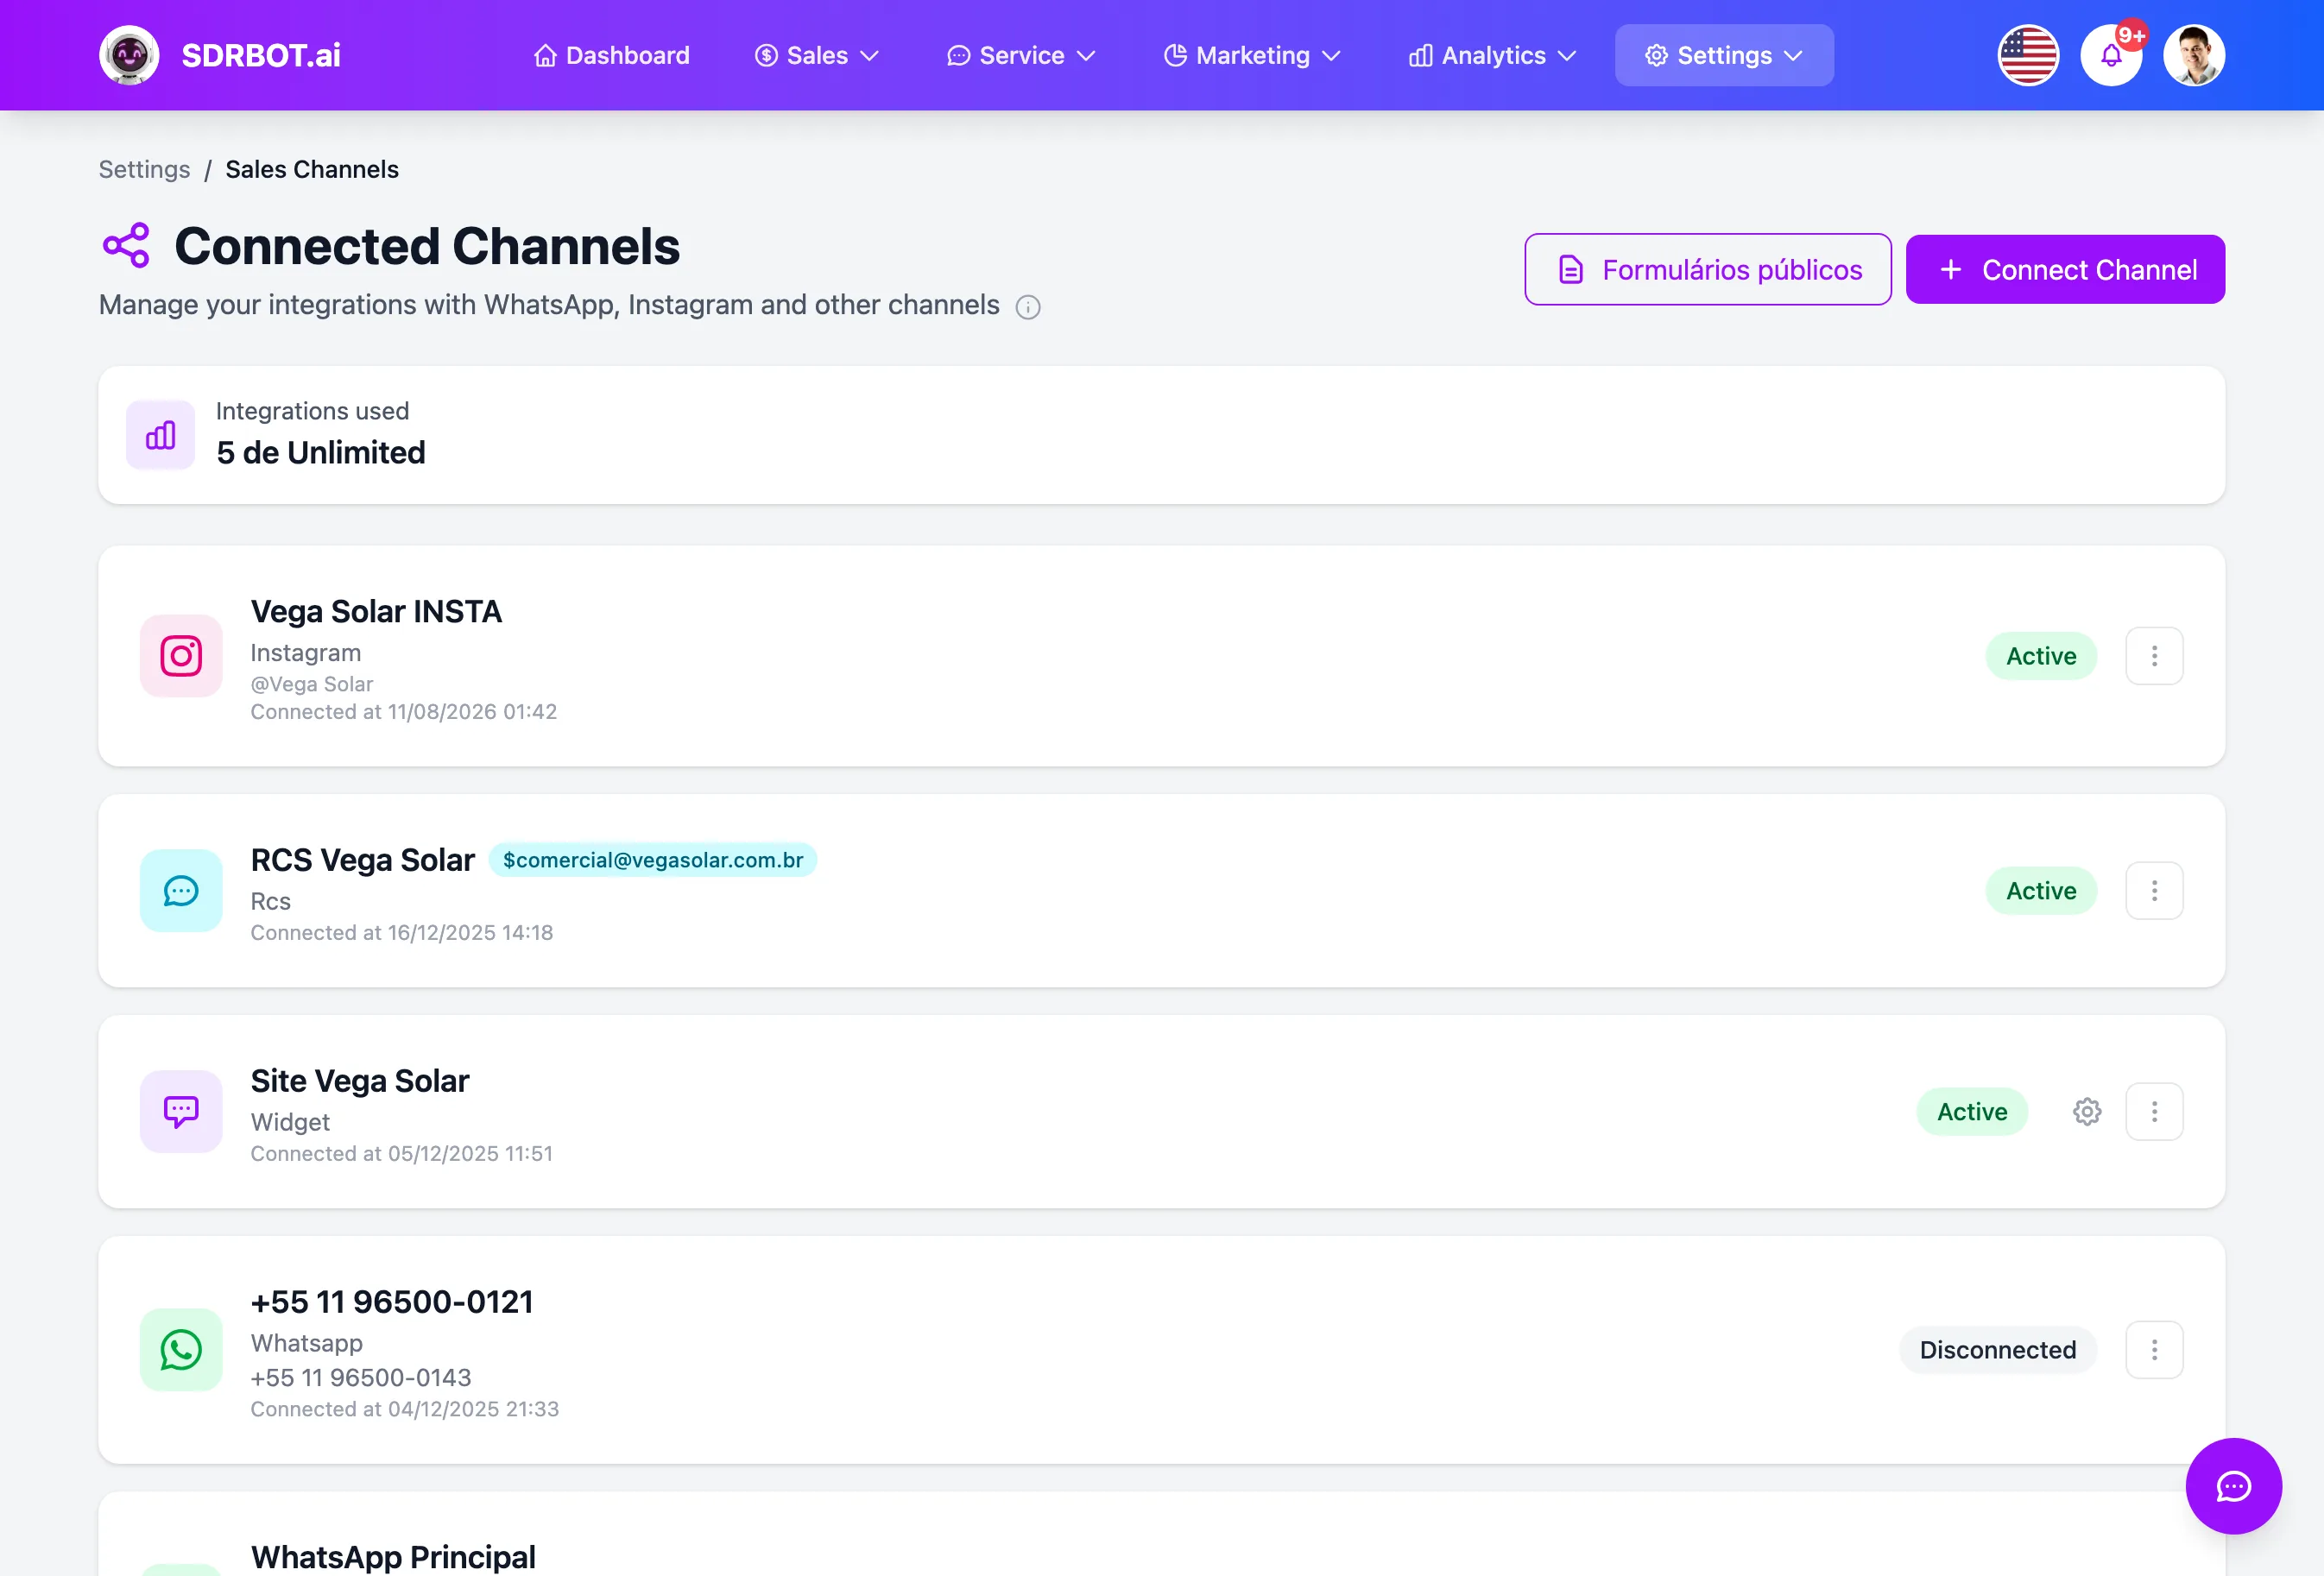Viewport: 2324px width, 1576px height.
Task: Expand the Service menu
Action: pos(1021,55)
